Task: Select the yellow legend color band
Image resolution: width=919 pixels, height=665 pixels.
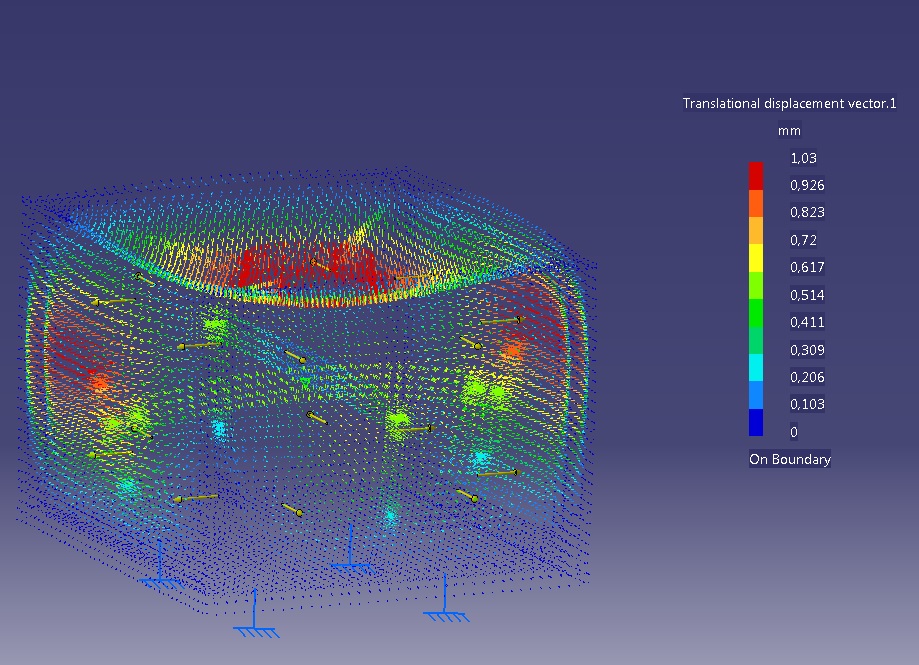Action: (x=756, y=258)
